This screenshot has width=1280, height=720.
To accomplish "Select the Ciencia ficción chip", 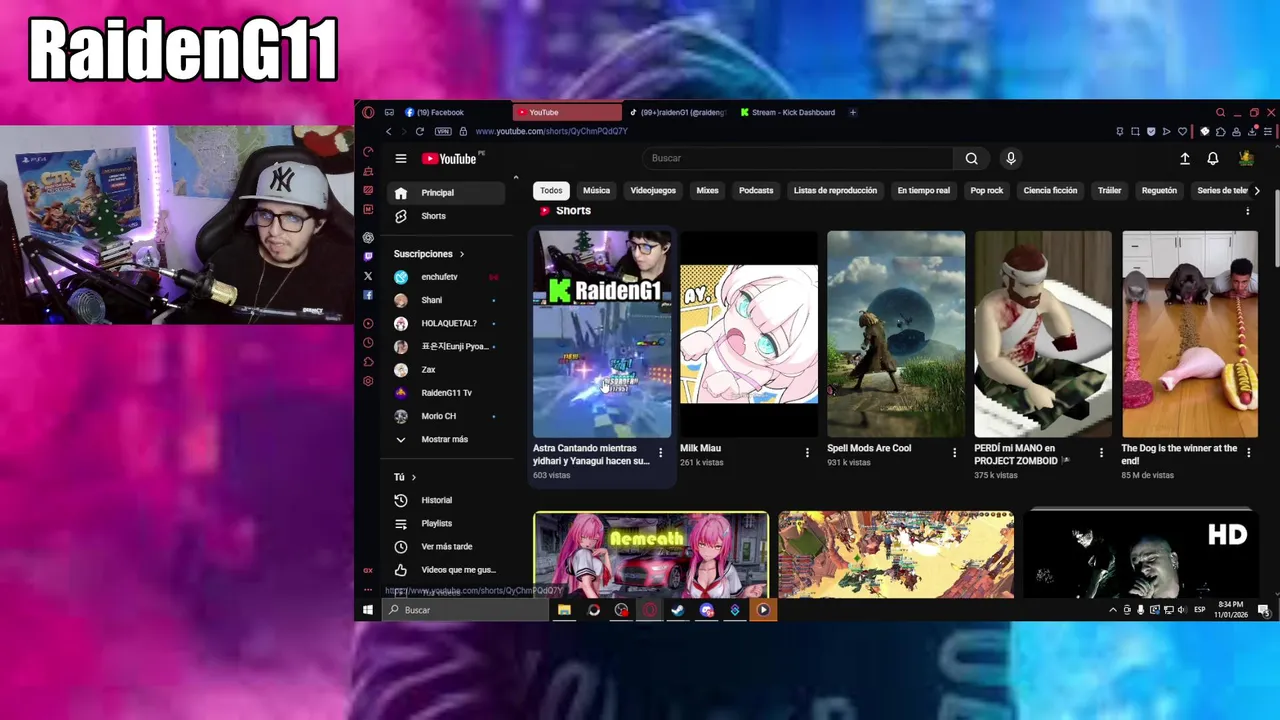I will (x=1050, y=190).
